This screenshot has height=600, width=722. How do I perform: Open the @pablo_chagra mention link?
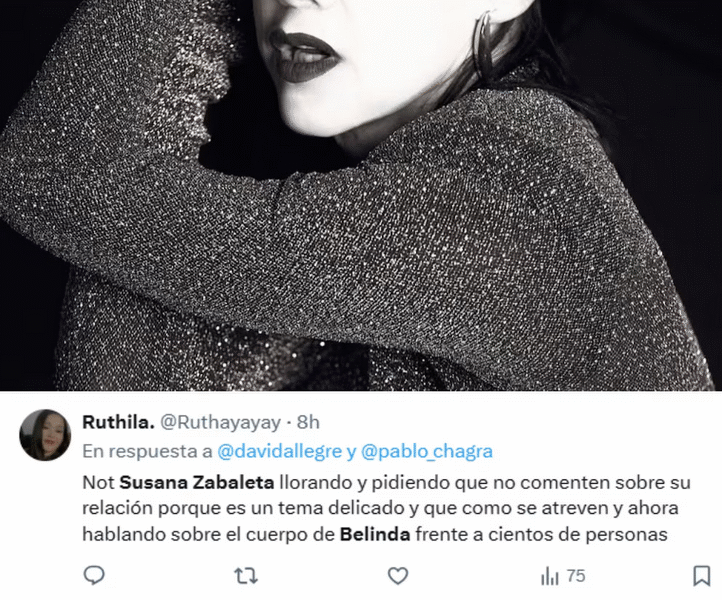427,451
